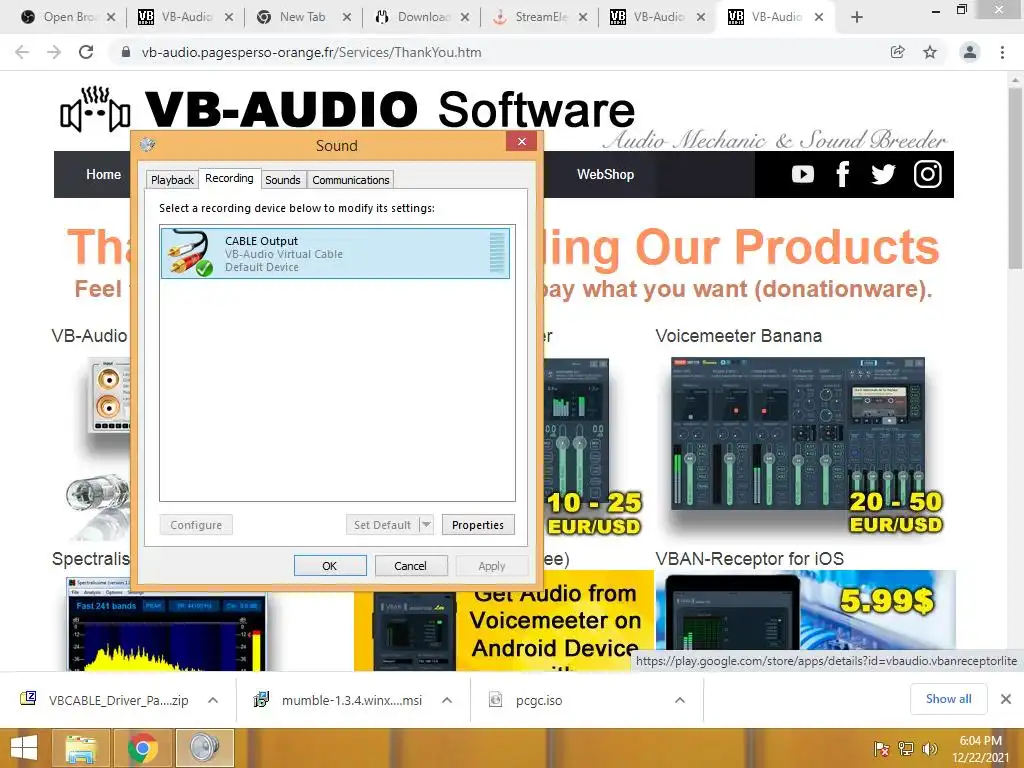Open the Set Default dropdown arrow

[426, 524]
